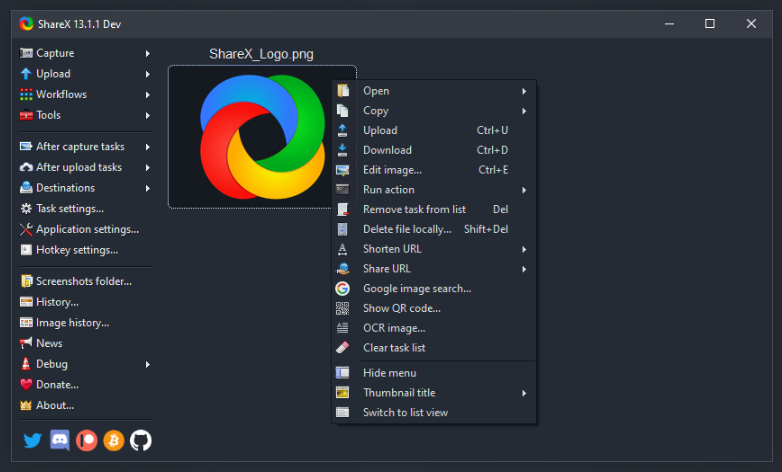
Task: Click the Screenshots folder icon
Action: (26, 281)
